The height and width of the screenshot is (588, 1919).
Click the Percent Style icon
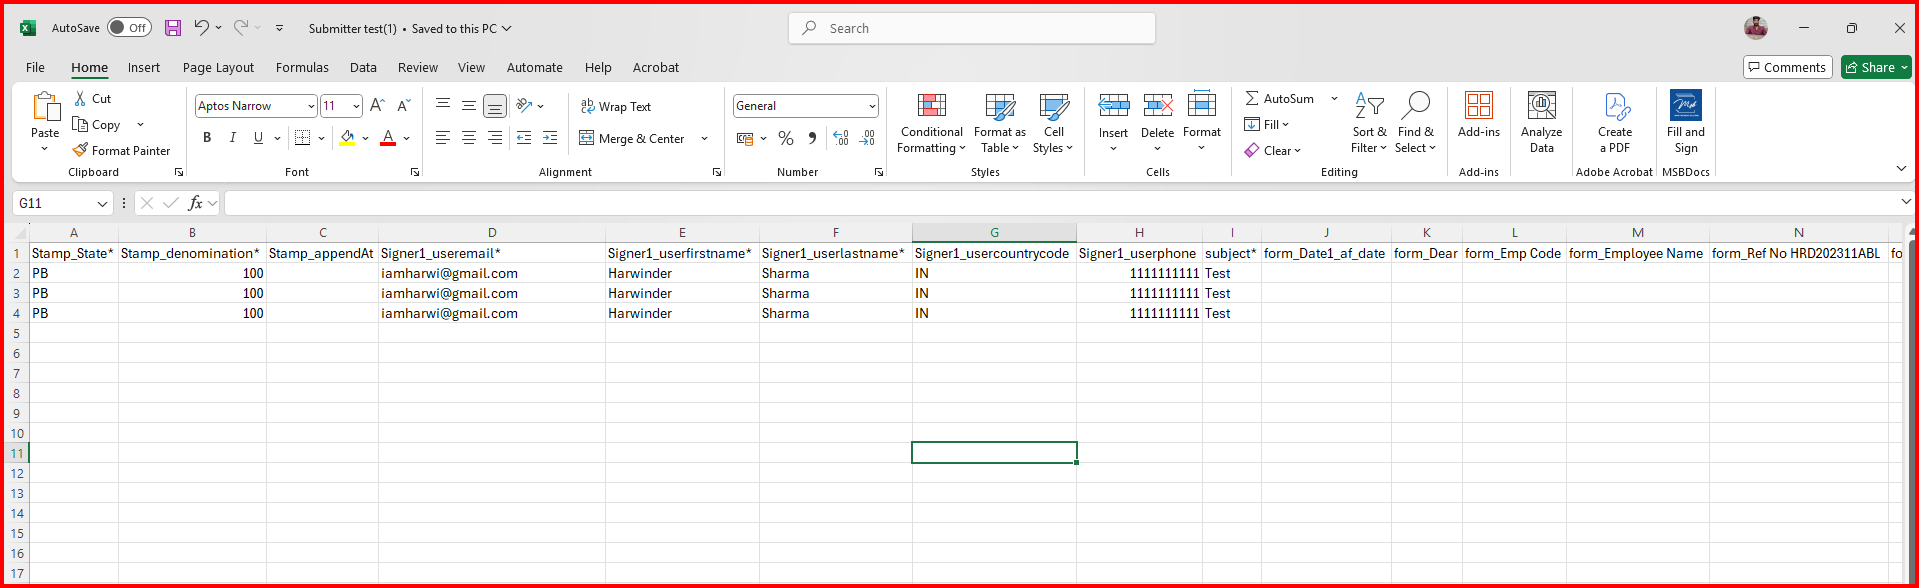pos(786,138)
